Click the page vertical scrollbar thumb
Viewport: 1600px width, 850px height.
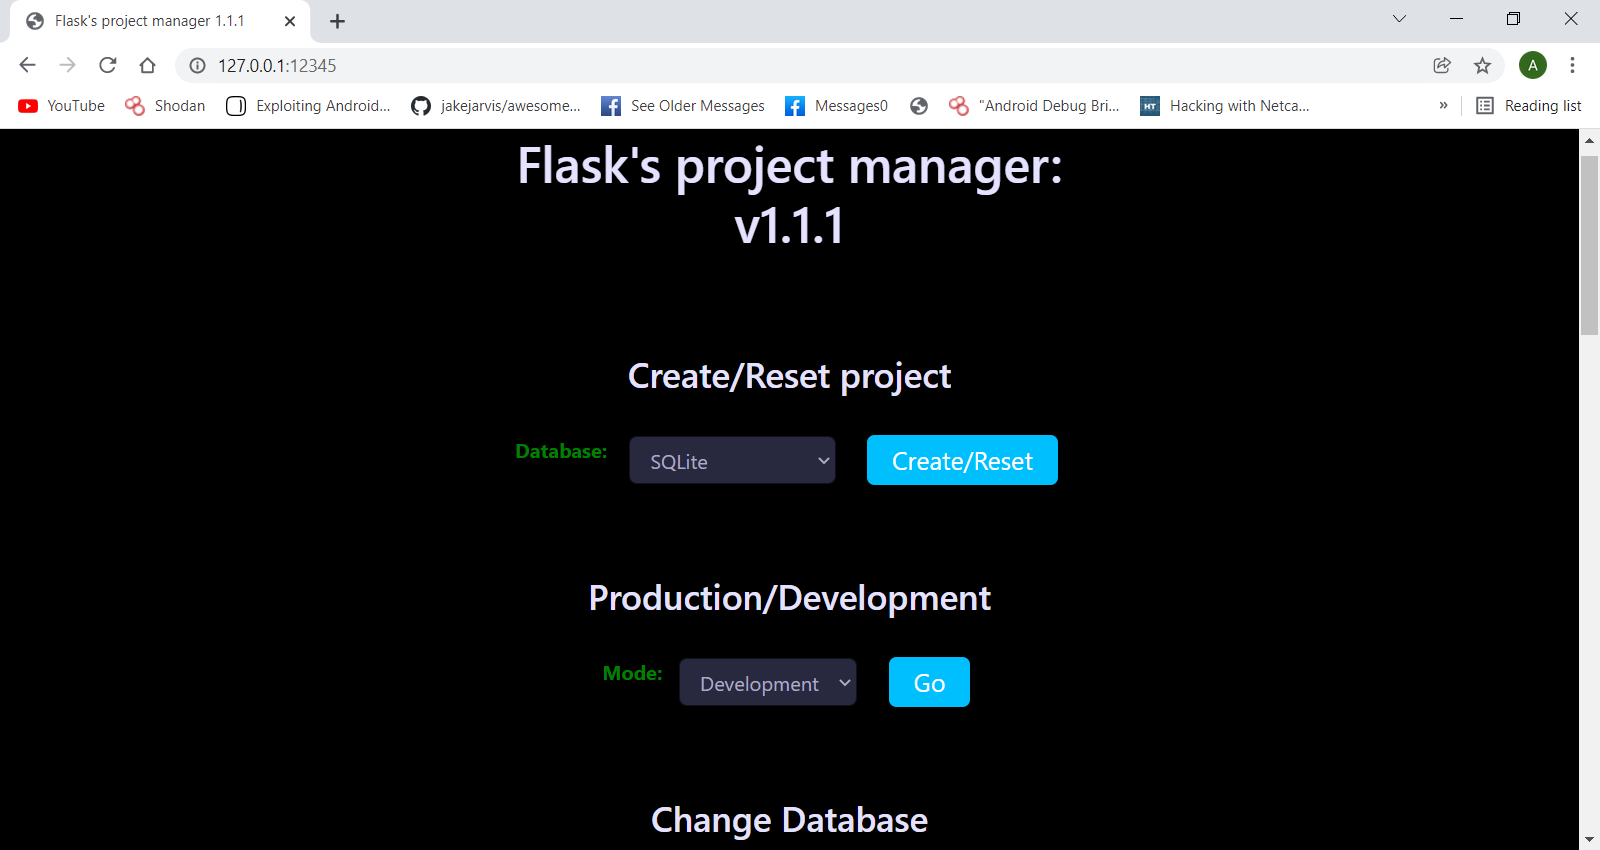click(x=1589, y=245)
